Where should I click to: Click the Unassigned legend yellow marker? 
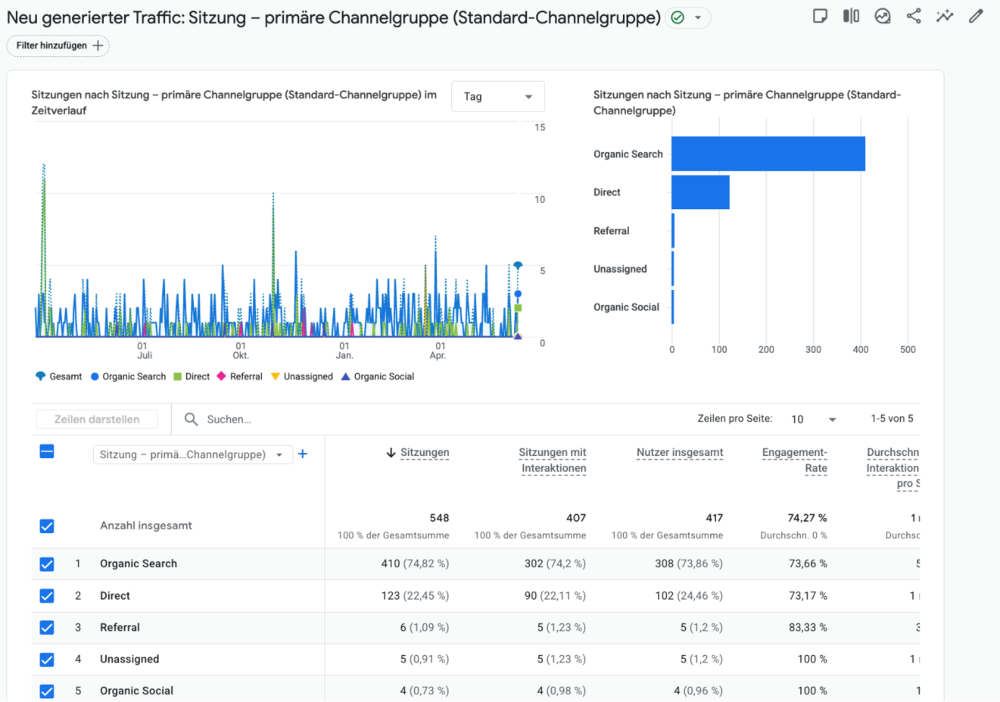tap(276, 376)
